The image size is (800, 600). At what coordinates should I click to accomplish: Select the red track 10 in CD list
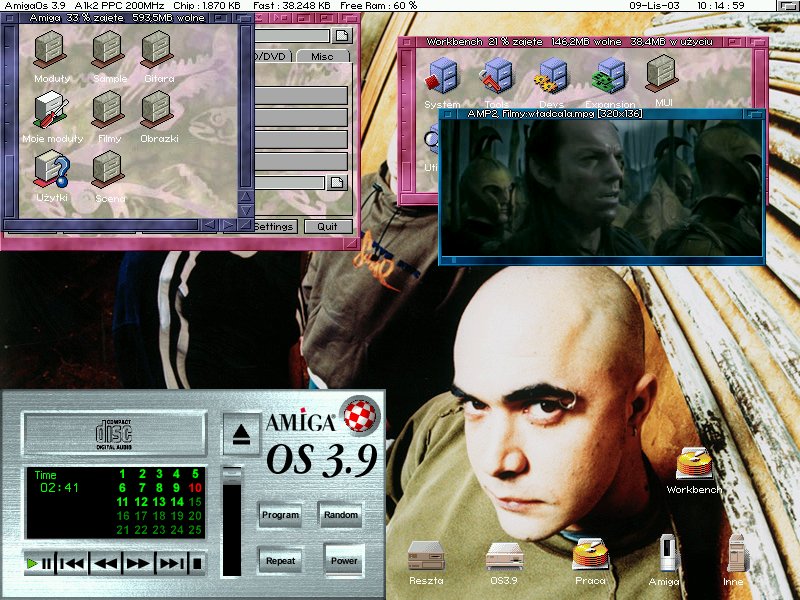(x=195, y=488)
